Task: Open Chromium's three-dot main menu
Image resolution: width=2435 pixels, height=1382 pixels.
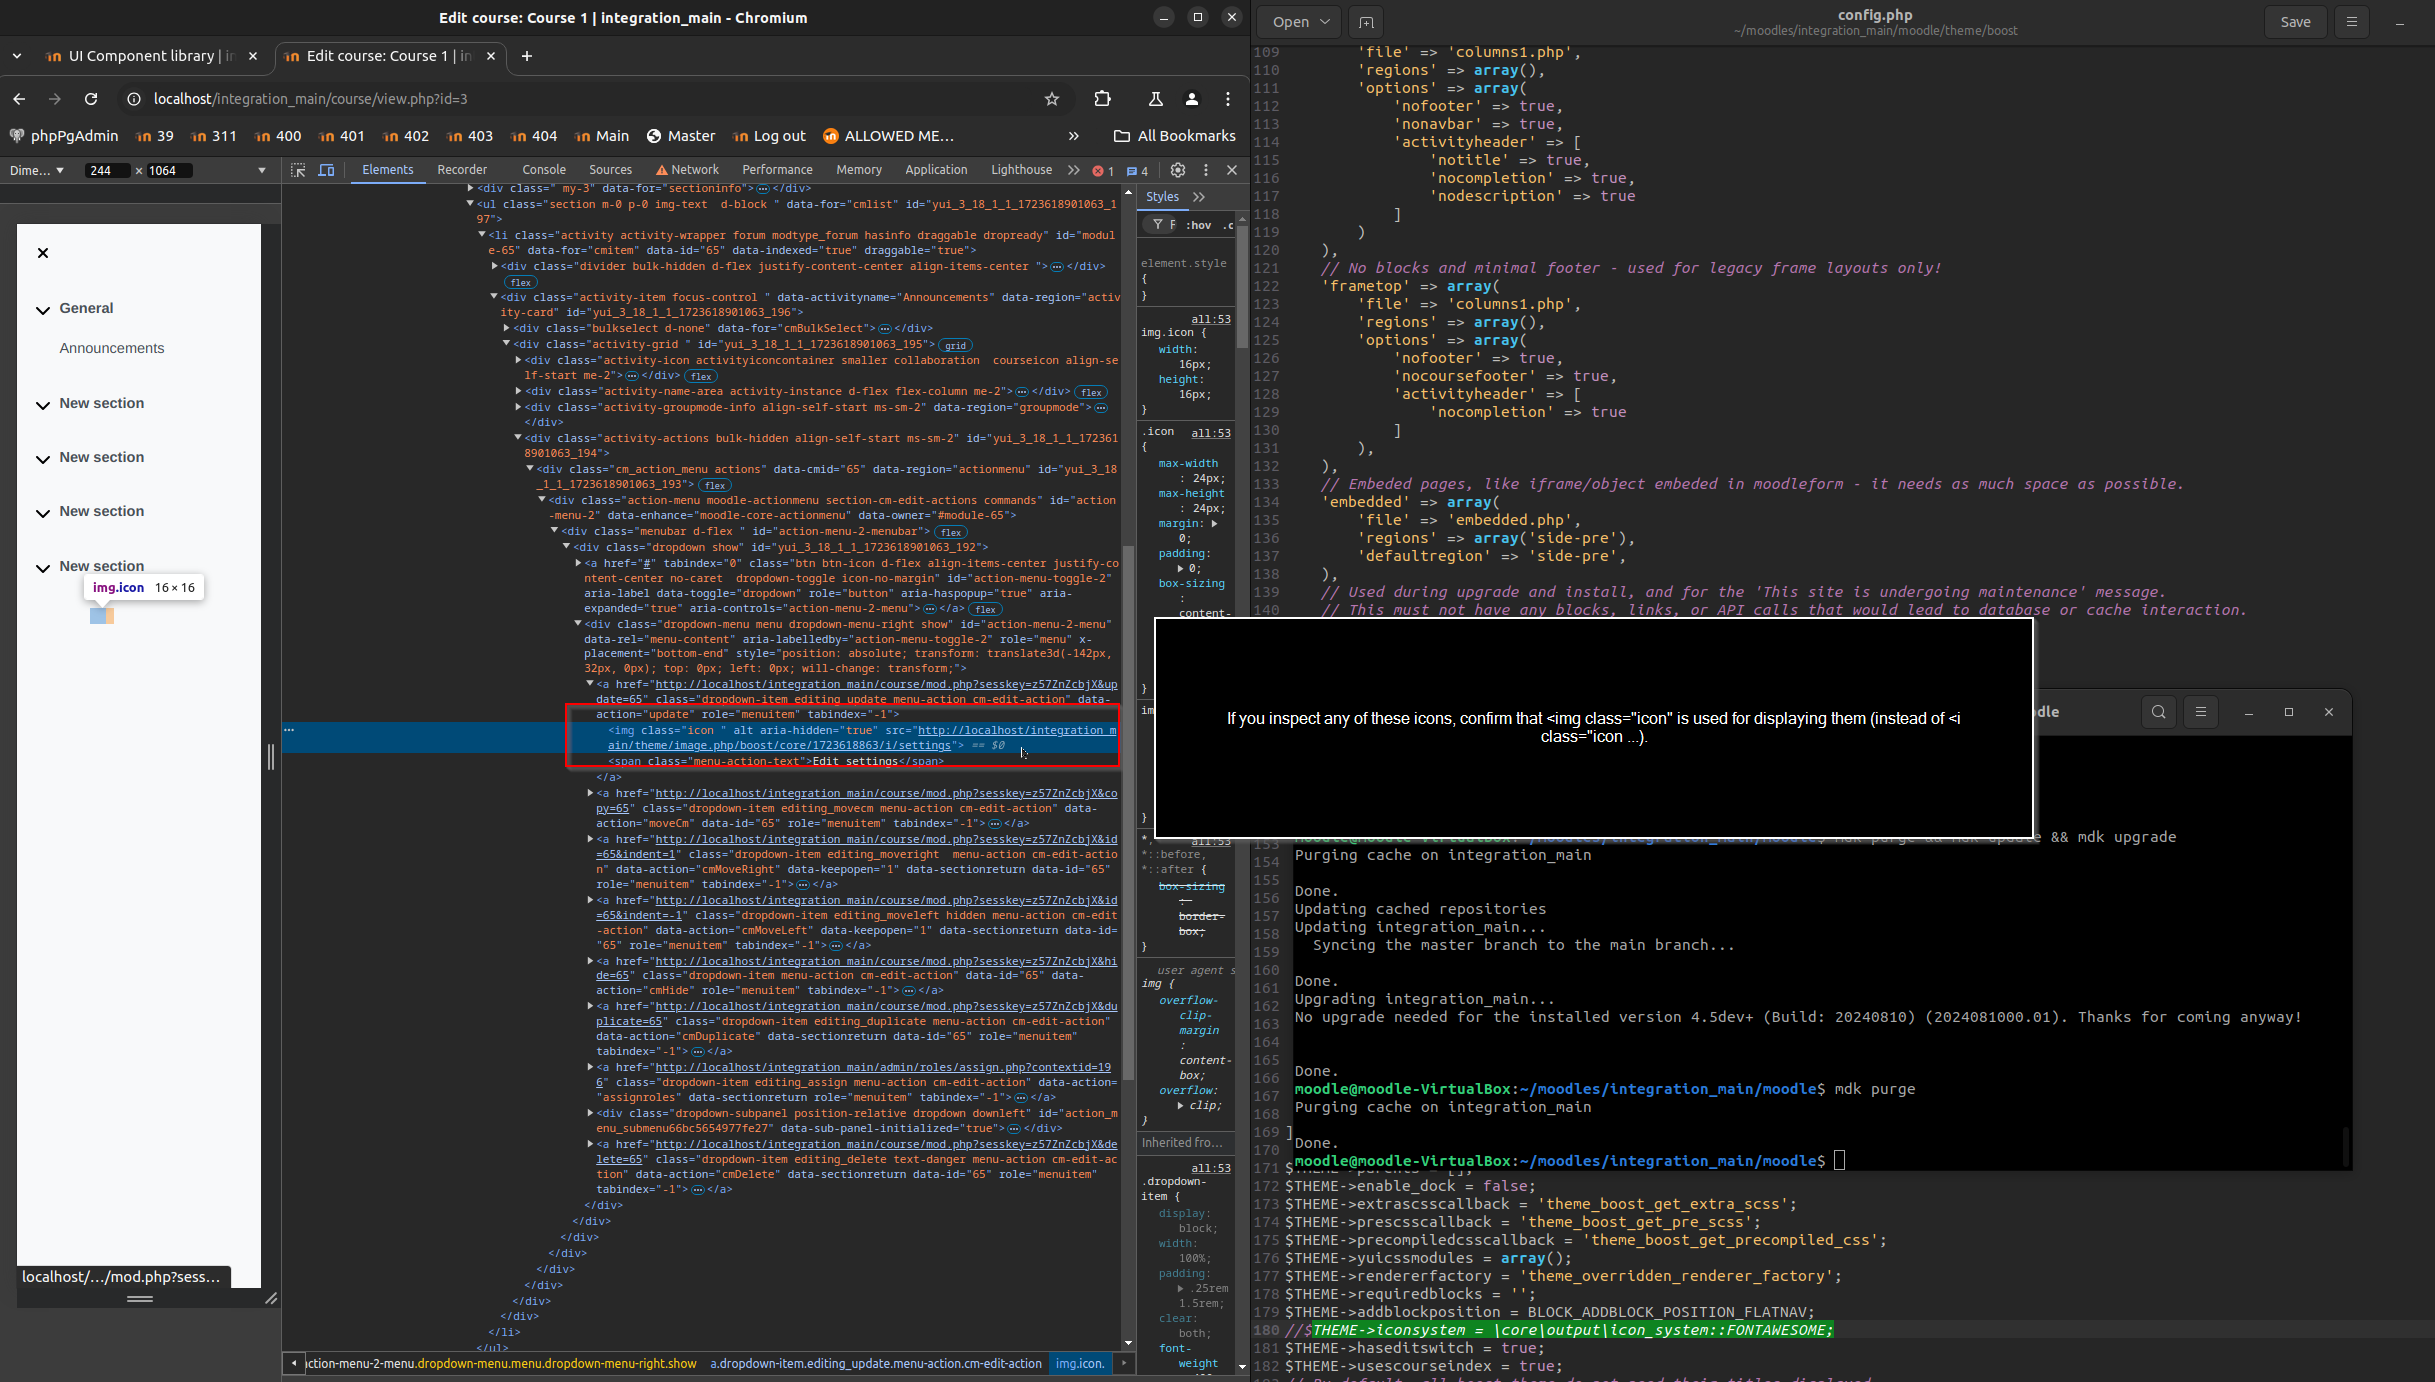Action: tap(1228, 99)
